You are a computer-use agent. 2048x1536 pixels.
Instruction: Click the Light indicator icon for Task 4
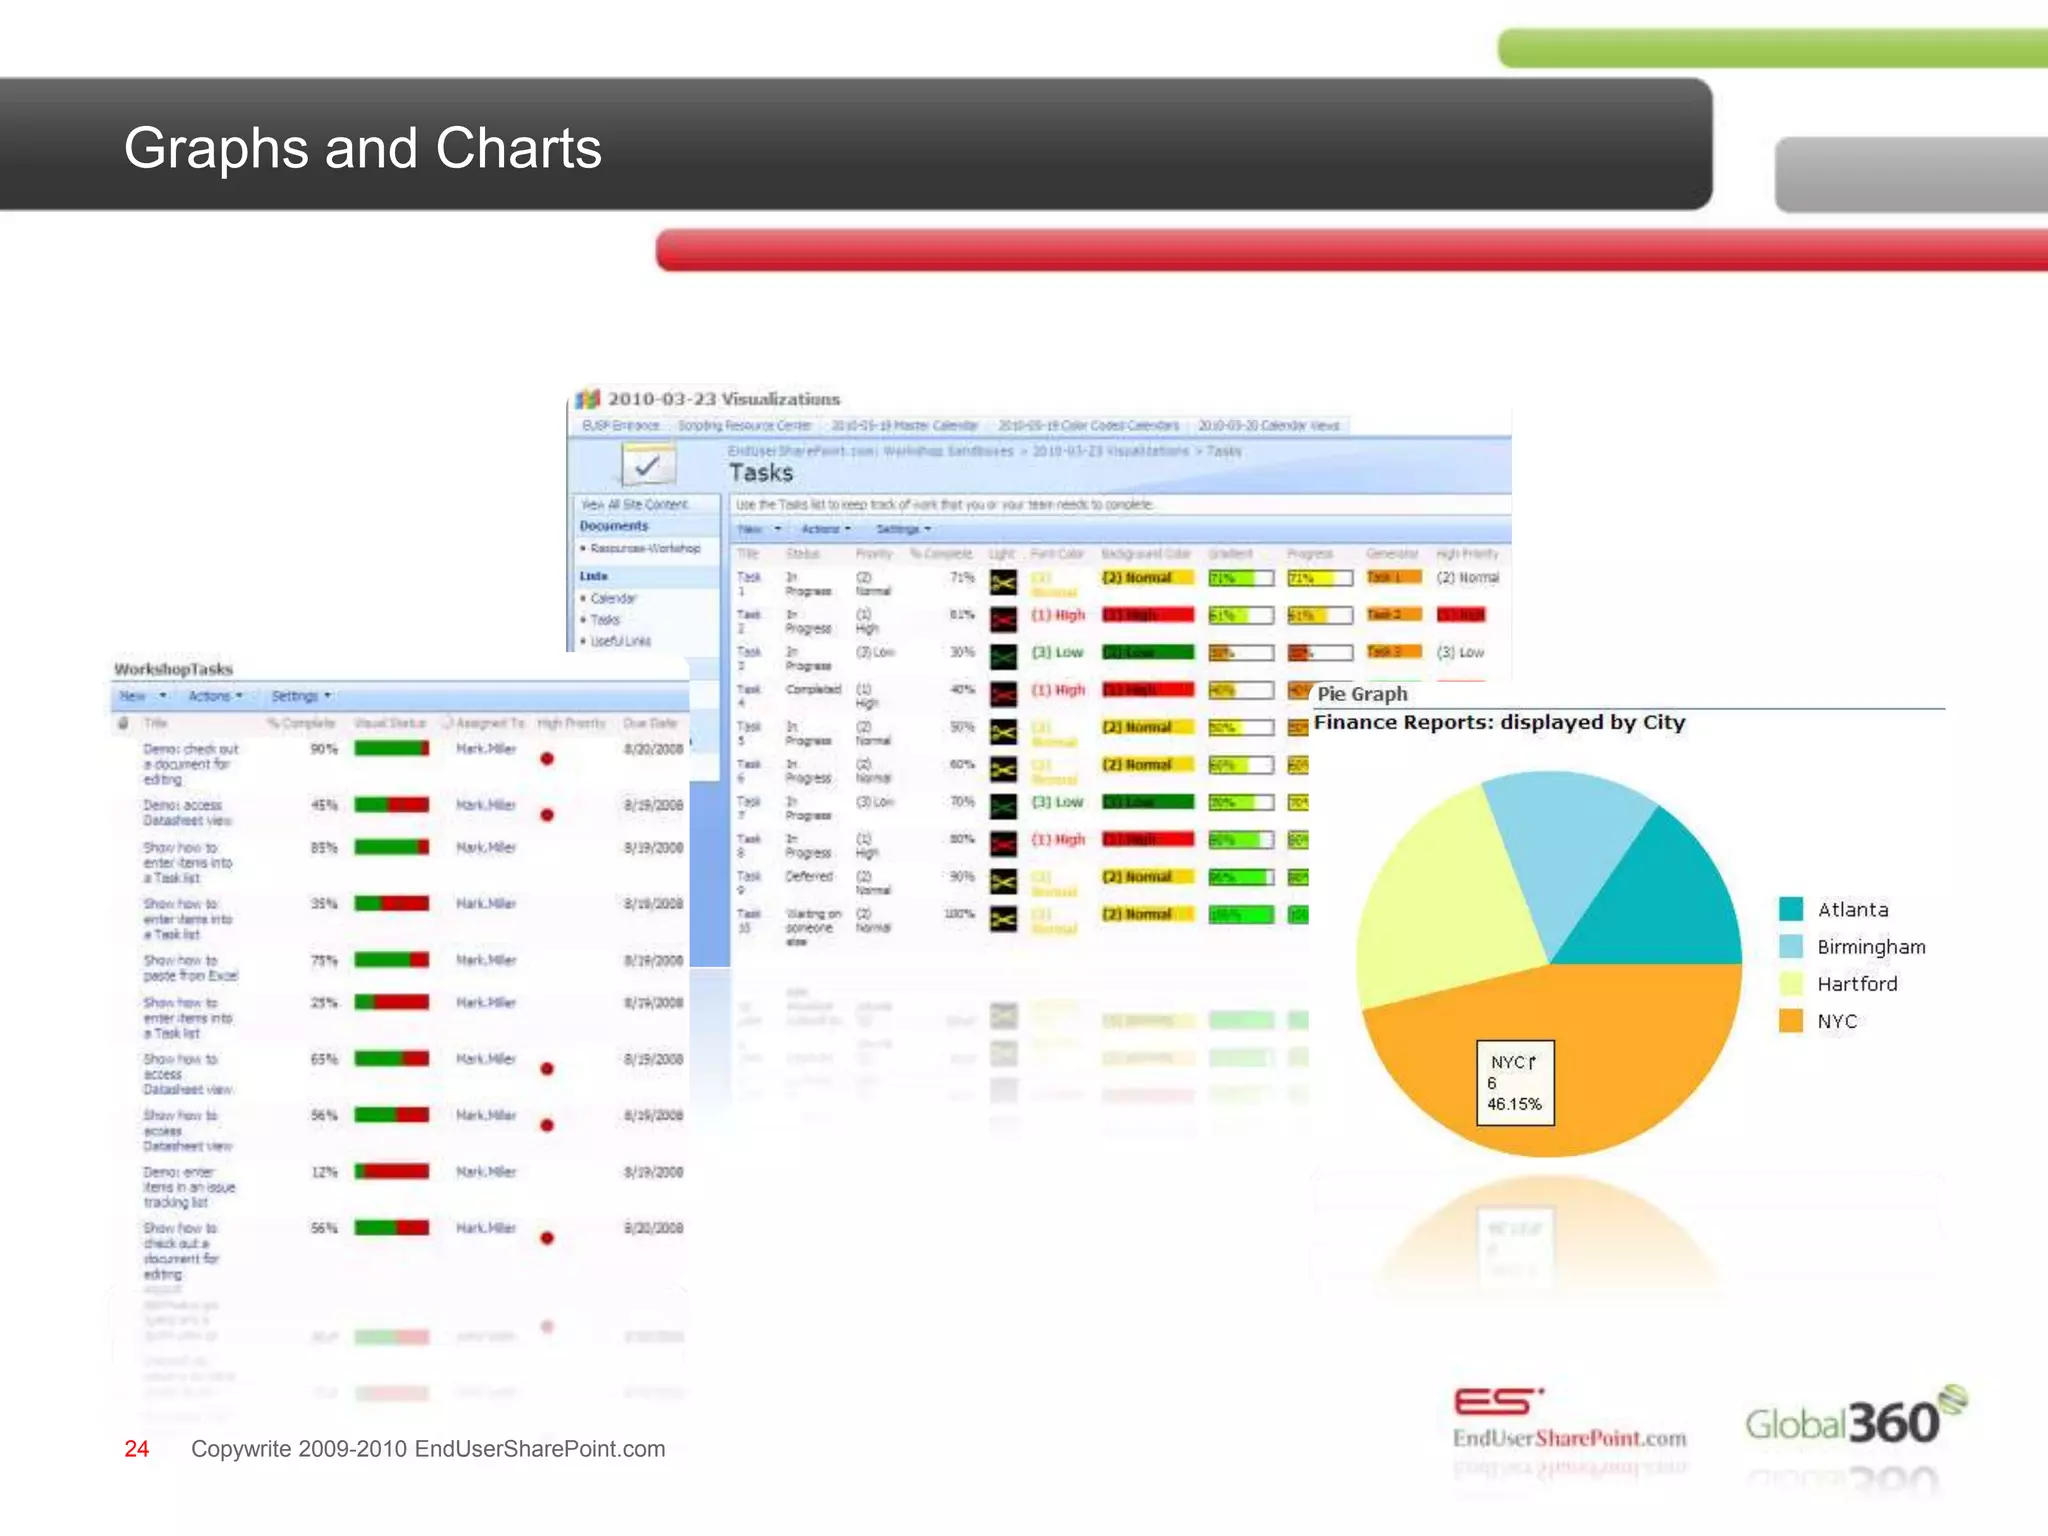click(1003, 694)
